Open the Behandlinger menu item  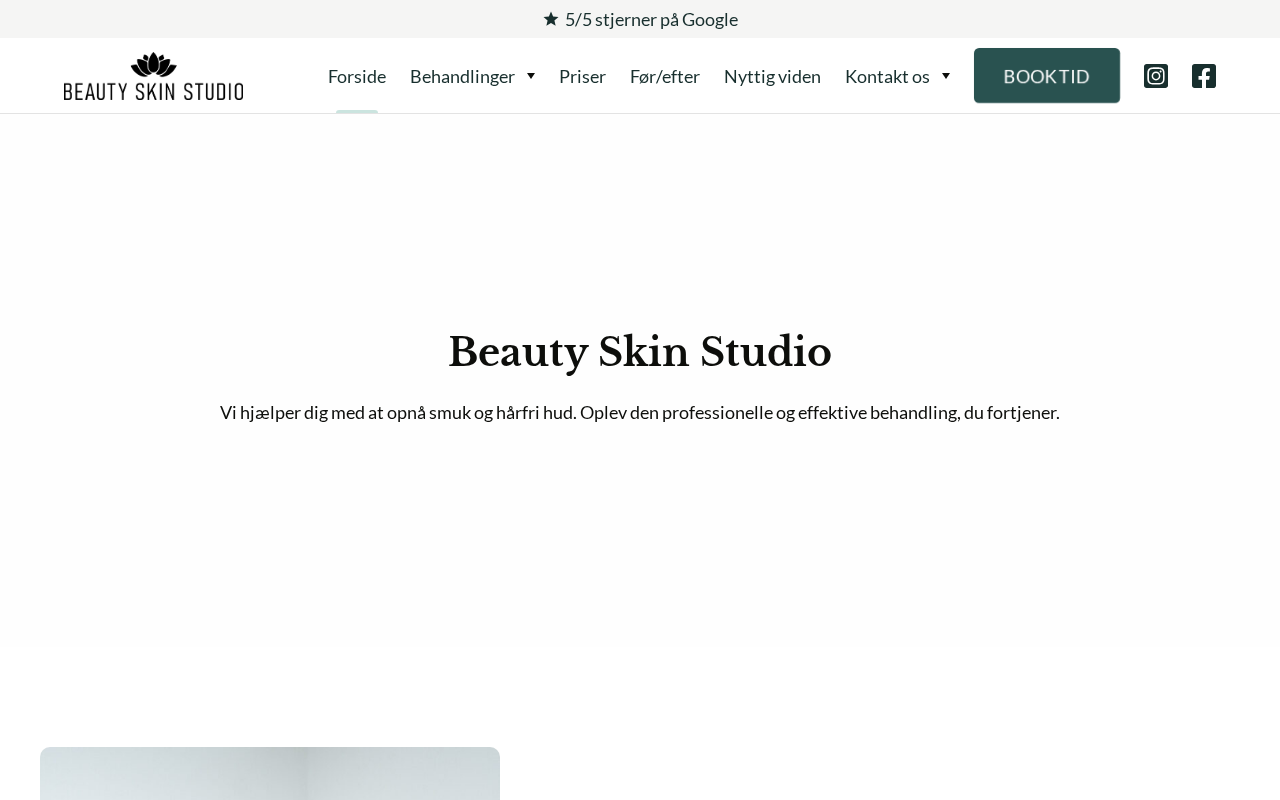tap(462, 76)
